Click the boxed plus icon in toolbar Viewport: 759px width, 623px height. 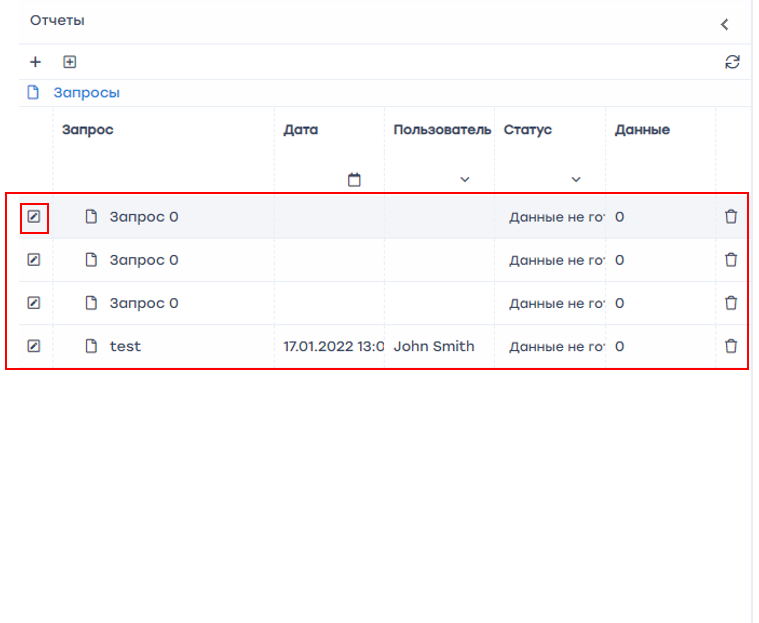[69, 62]
